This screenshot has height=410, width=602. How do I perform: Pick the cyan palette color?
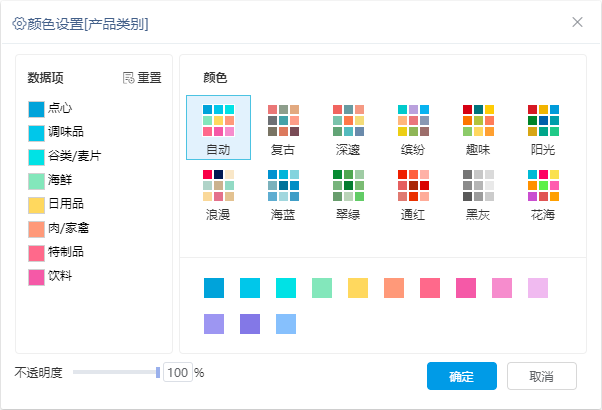tap(286, 288)
